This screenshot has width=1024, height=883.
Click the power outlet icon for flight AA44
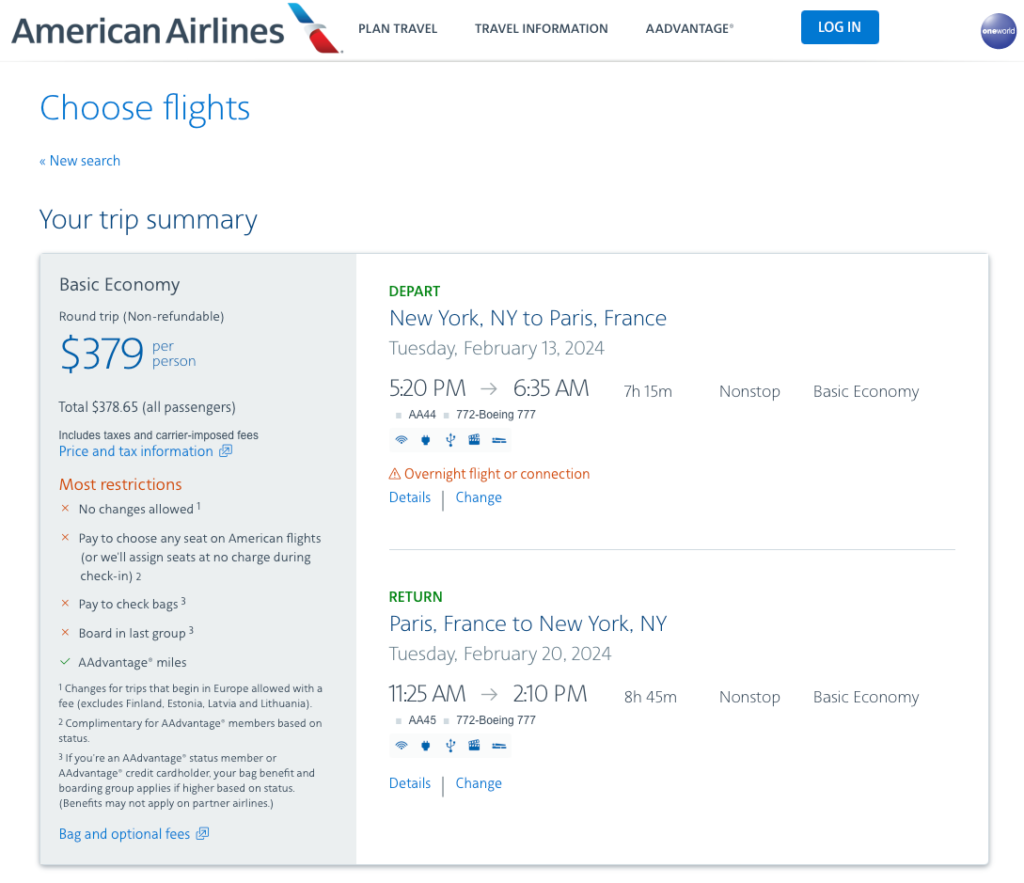click(426, 439)
